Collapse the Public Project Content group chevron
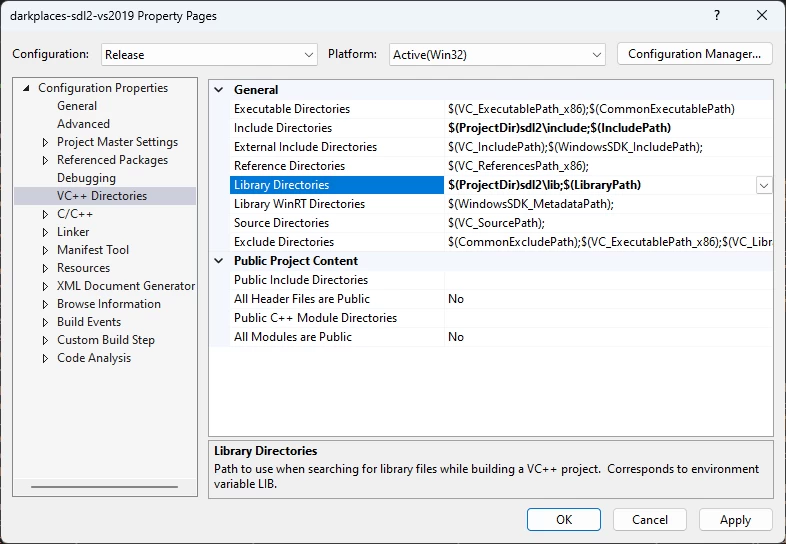The height and width of the screenshot is (544, 786). click(219, 261)
